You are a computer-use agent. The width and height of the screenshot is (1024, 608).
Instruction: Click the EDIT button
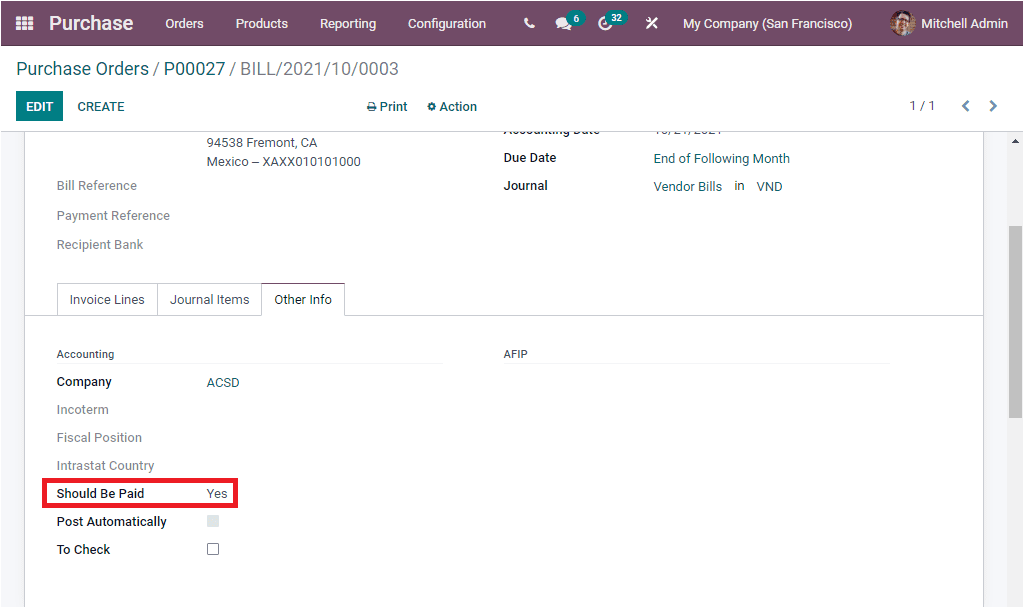point(39,106)
